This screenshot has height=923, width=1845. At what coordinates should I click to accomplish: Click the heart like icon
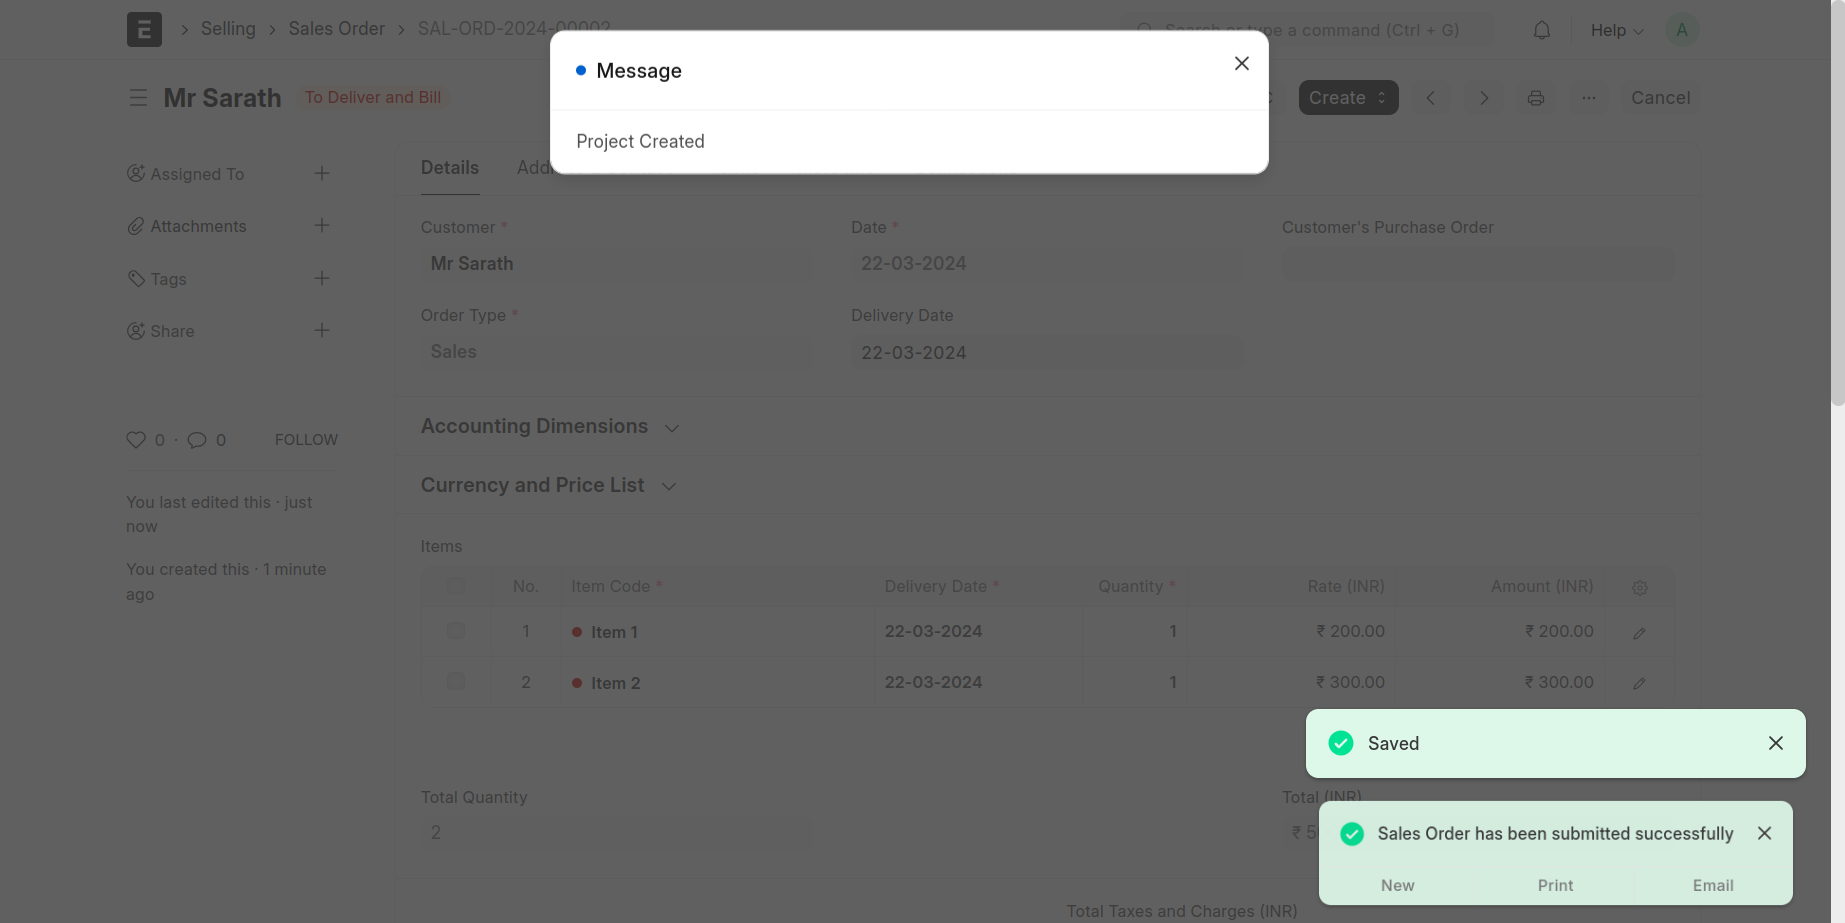point(136,440)
